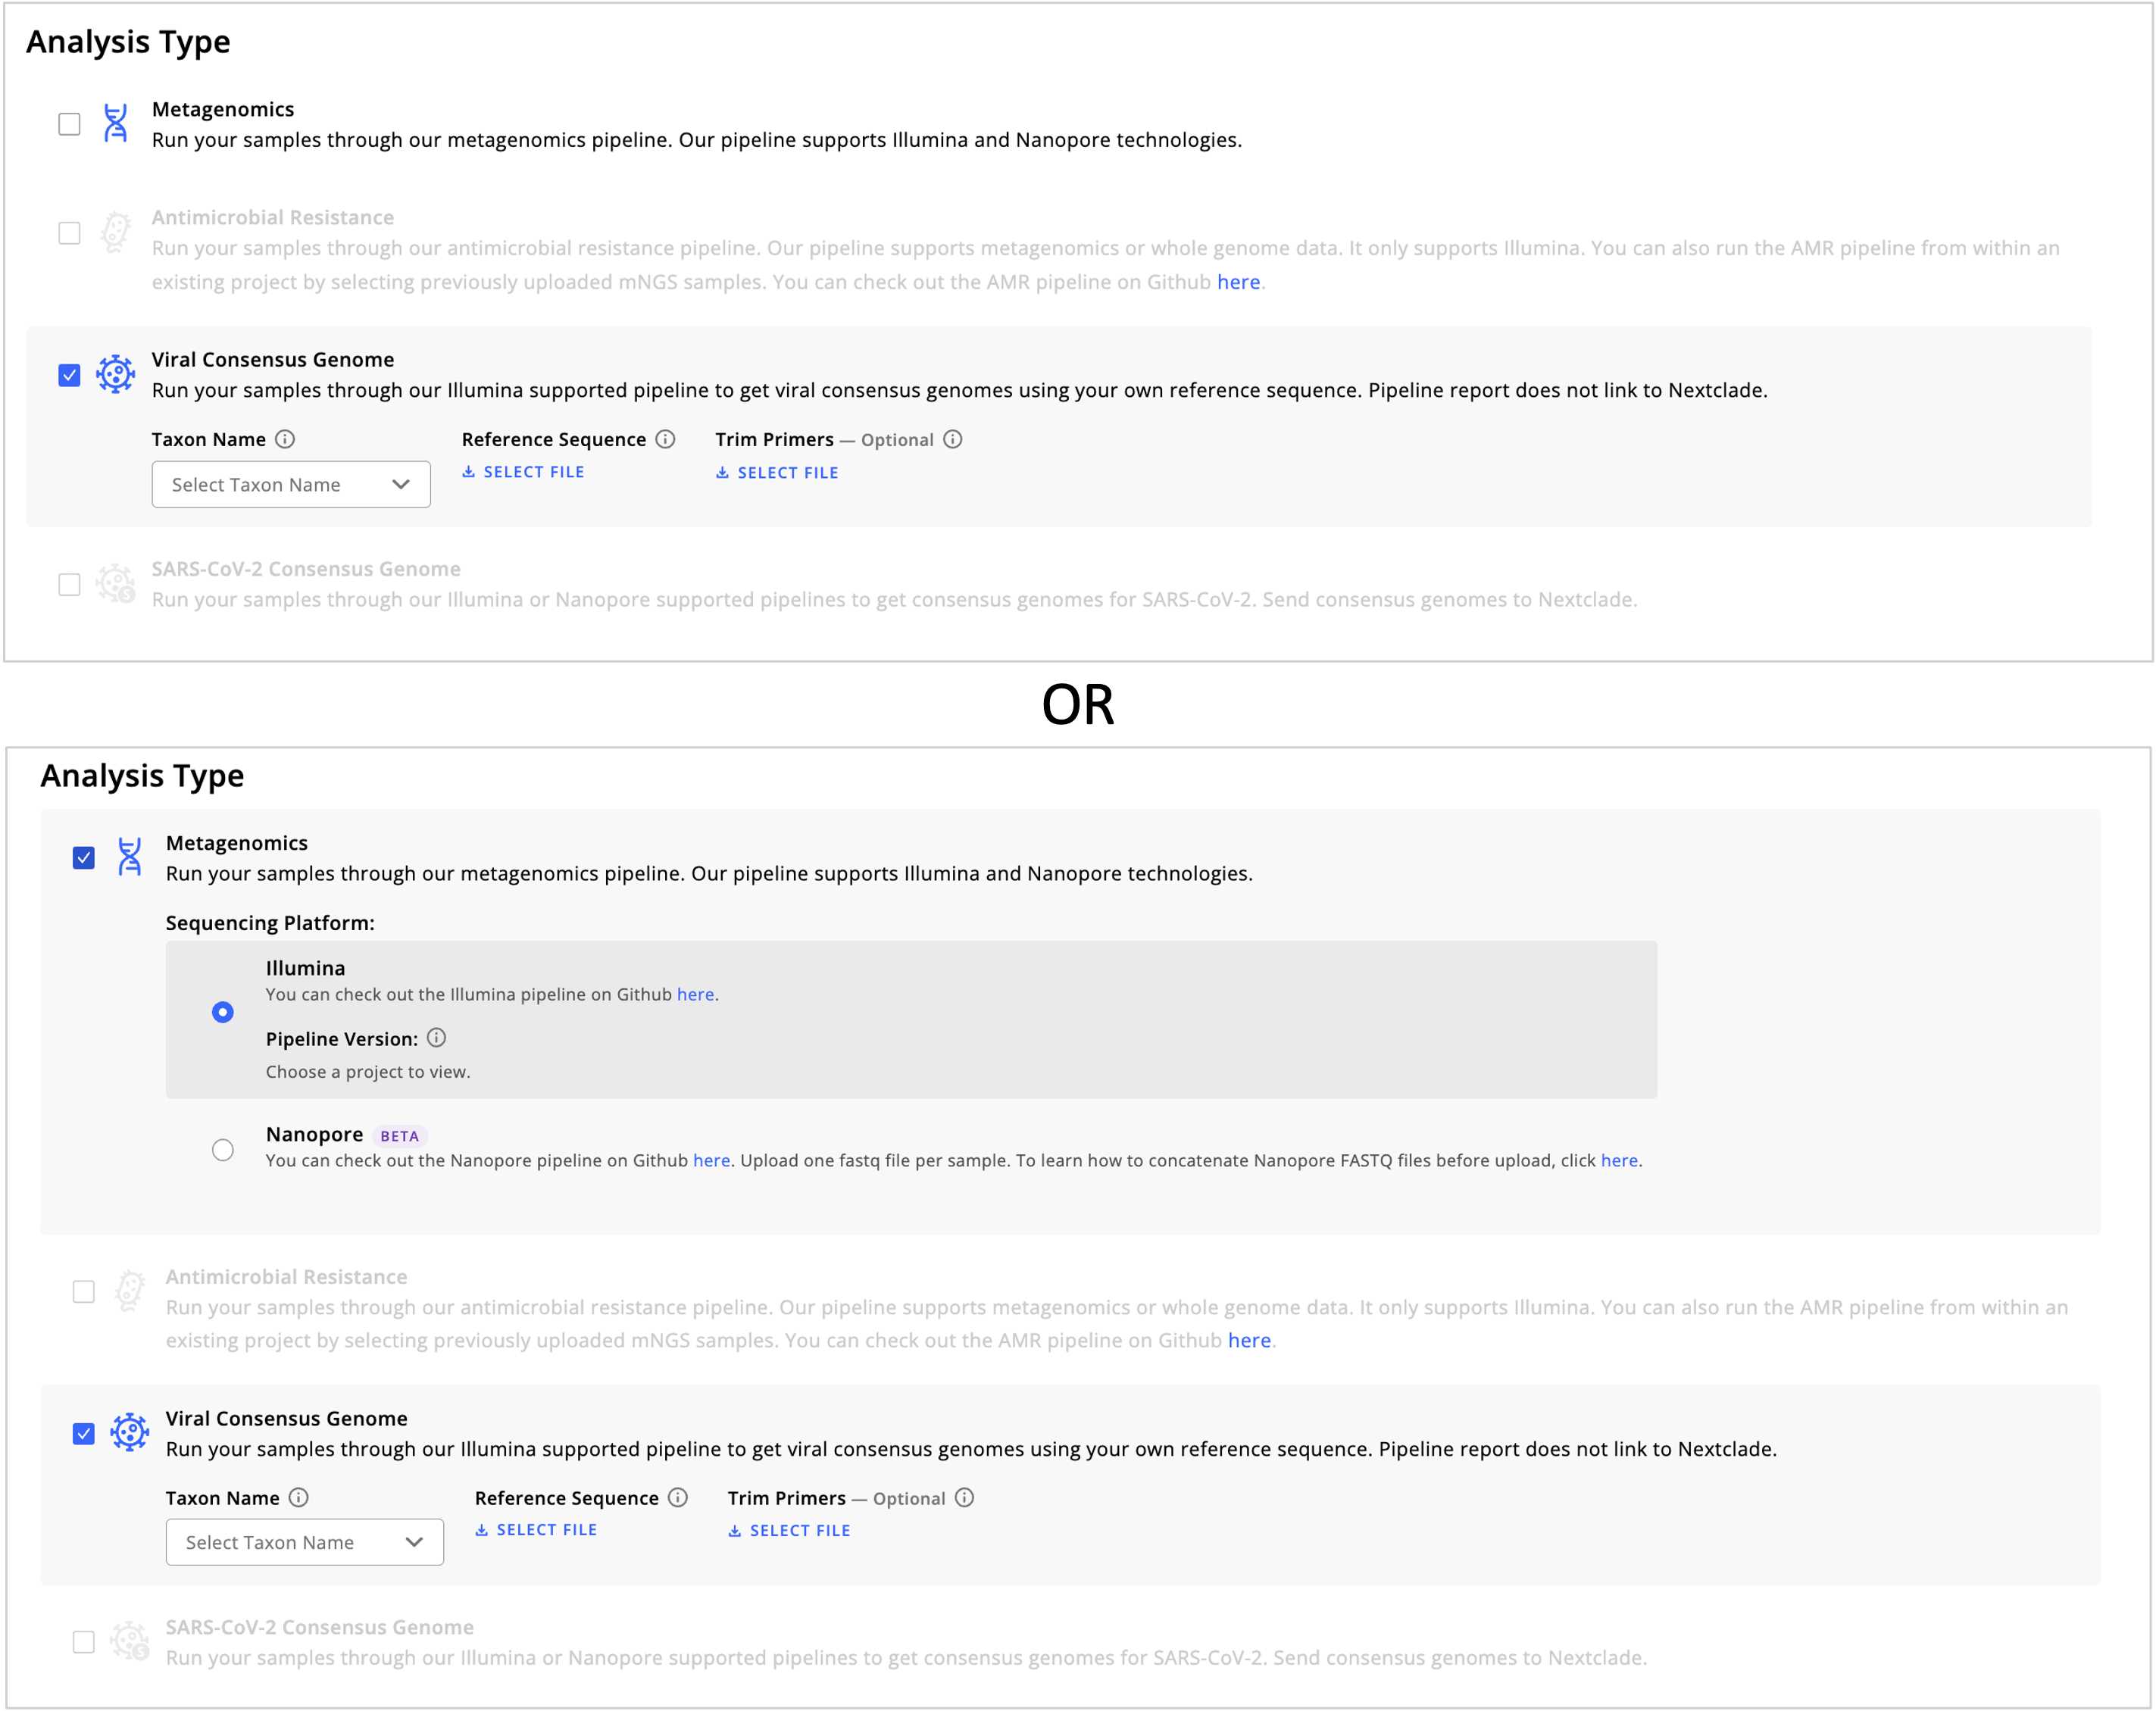This screenshot has width=2156, height=1711.
Task: Click the SARS-CoV-2 virus icon in bottom panel
Action: 130,1641
